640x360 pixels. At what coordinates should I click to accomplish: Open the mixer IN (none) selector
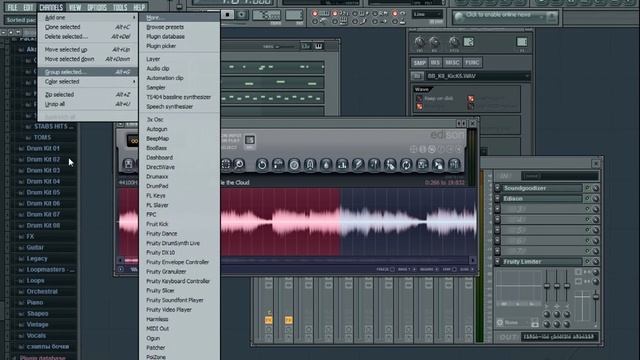click(559, 176)
